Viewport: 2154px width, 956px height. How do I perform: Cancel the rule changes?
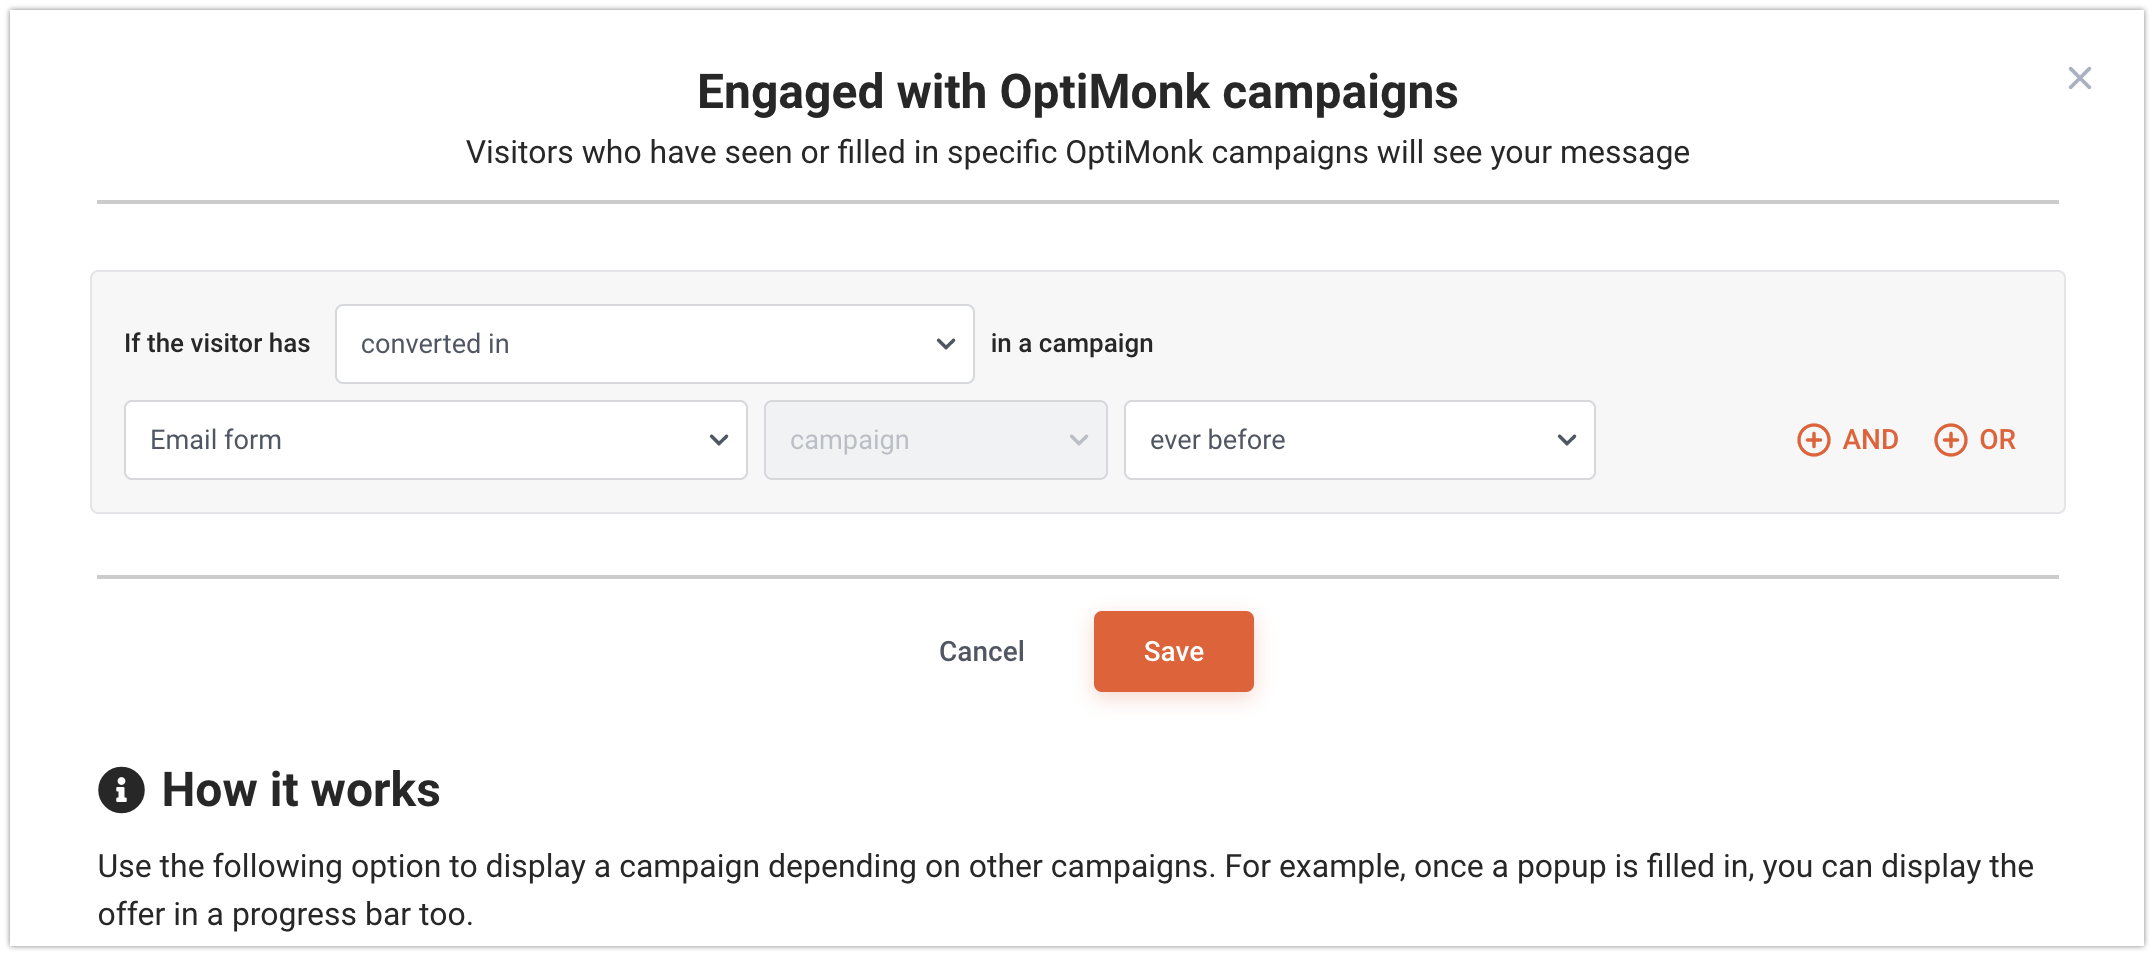coord(981,651)
